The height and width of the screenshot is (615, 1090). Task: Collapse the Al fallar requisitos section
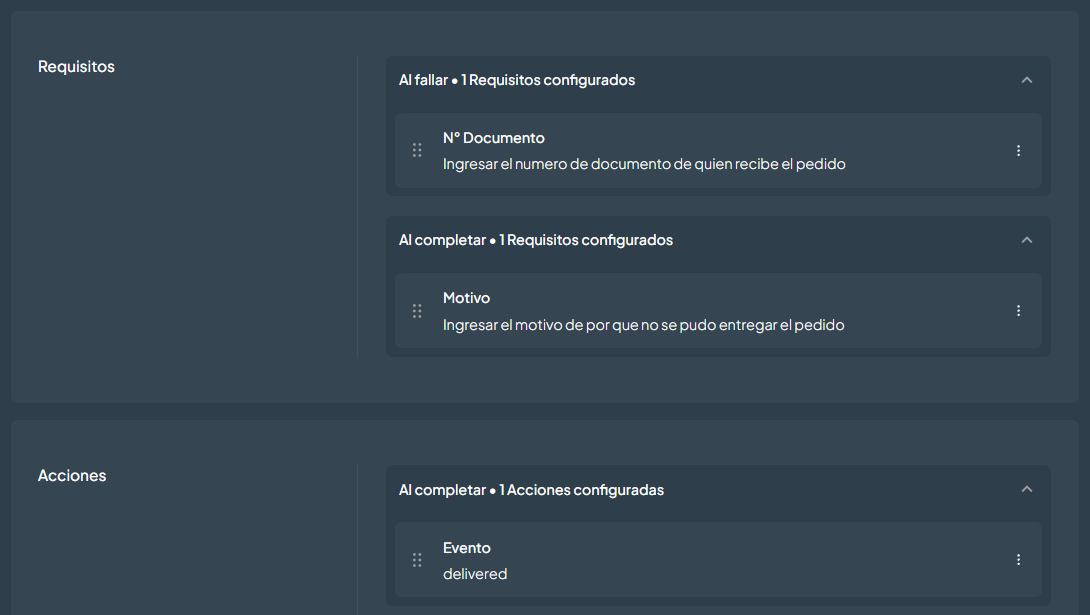point(1027,80)
